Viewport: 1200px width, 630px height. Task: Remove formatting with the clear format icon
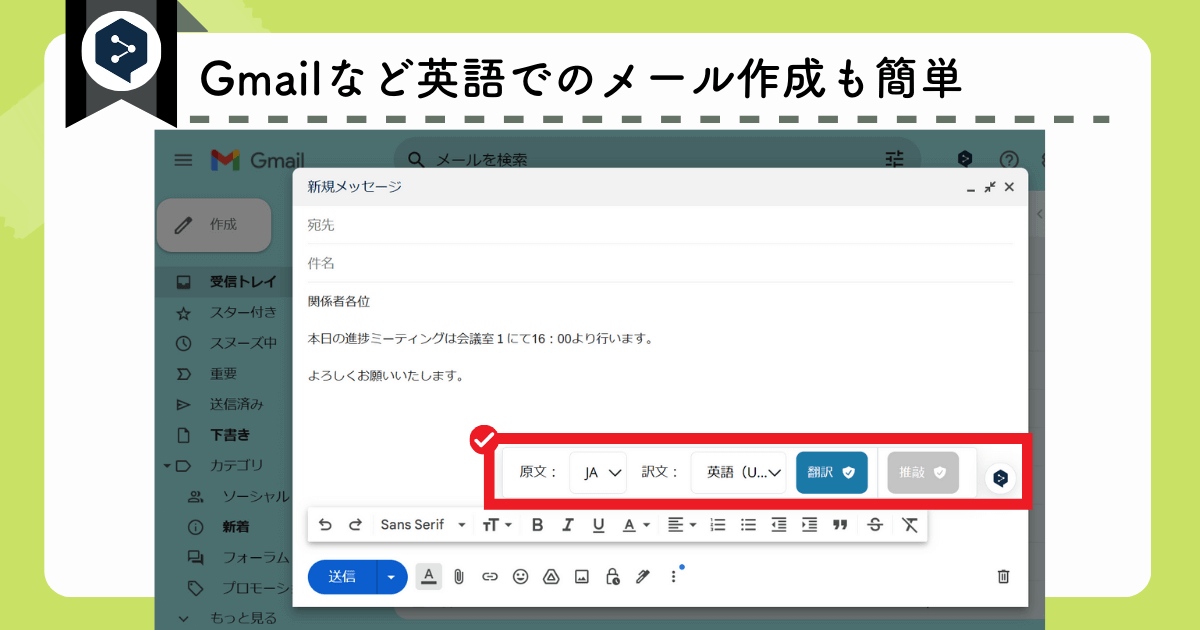(909, 525)
